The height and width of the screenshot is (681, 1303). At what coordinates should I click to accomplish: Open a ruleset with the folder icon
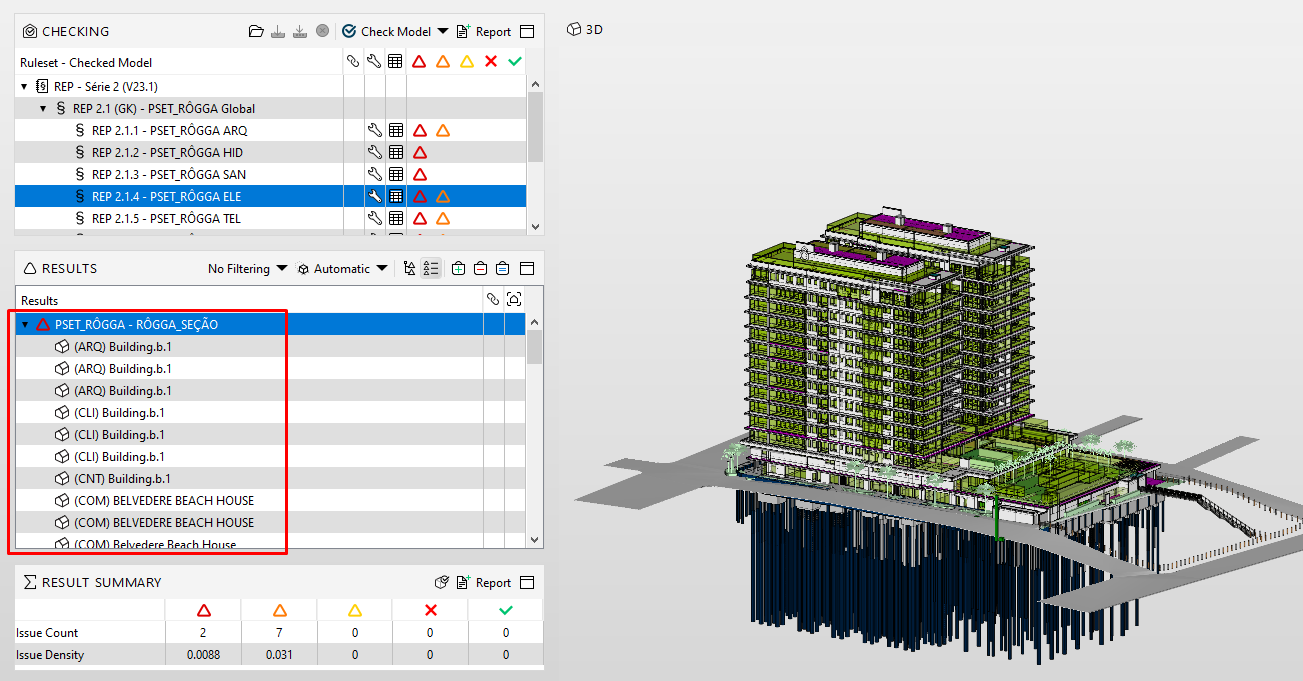pyautogui.click(x=256, y=31)
